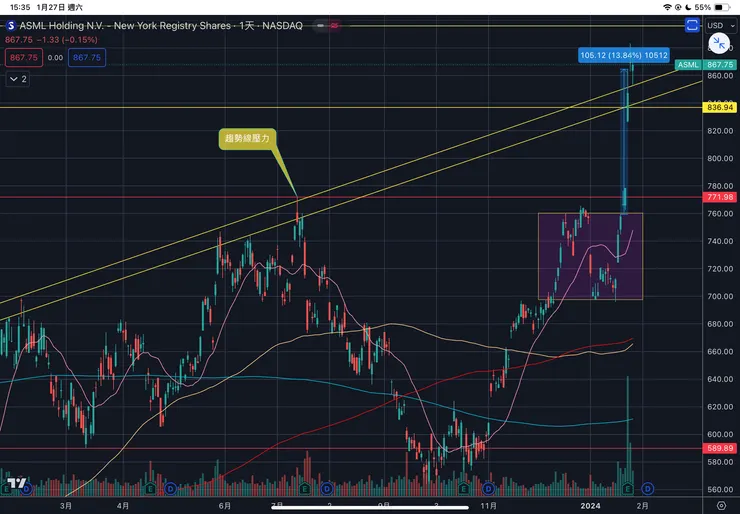
Task: Click the price change text −1.33 (−0.15%)
Action: [67, 40]
